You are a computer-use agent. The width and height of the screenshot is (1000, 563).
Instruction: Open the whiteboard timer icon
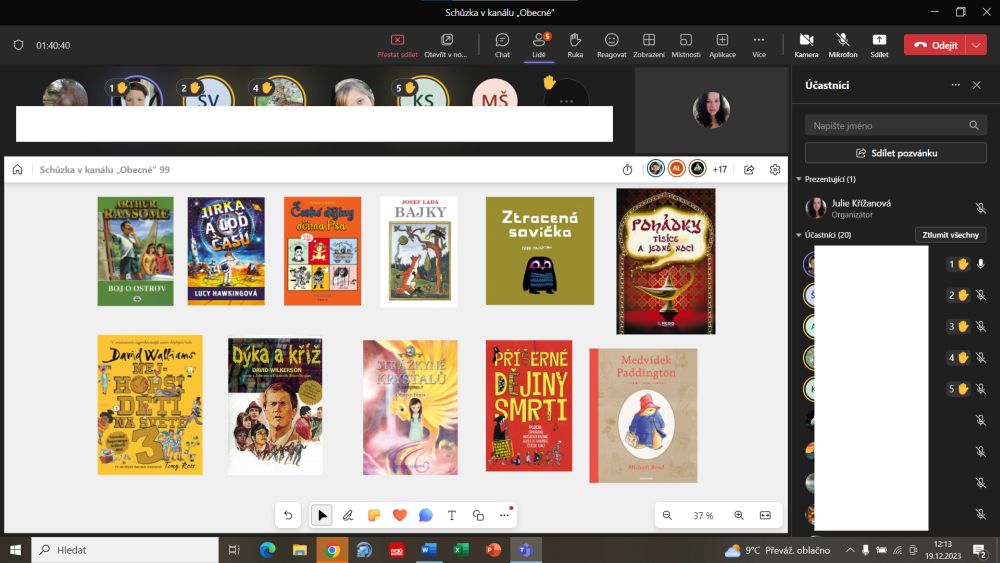point(628,170)
